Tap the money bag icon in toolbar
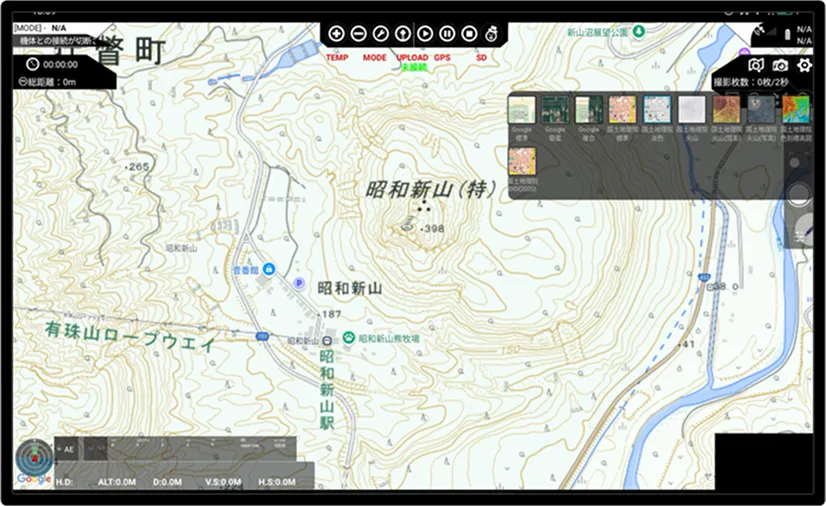The height and width of the screenshot is (506, 826). (x=491, y=34)
